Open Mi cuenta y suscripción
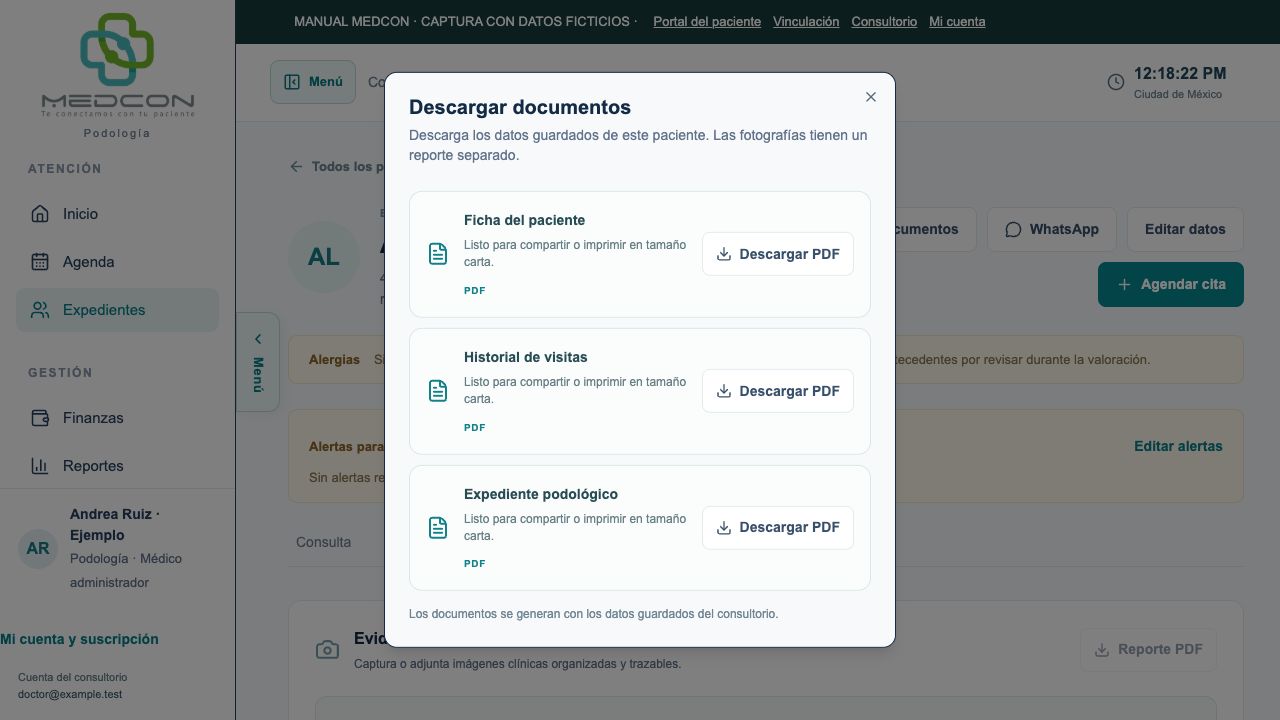This screenshot has width=1280, height=720. 79,639
